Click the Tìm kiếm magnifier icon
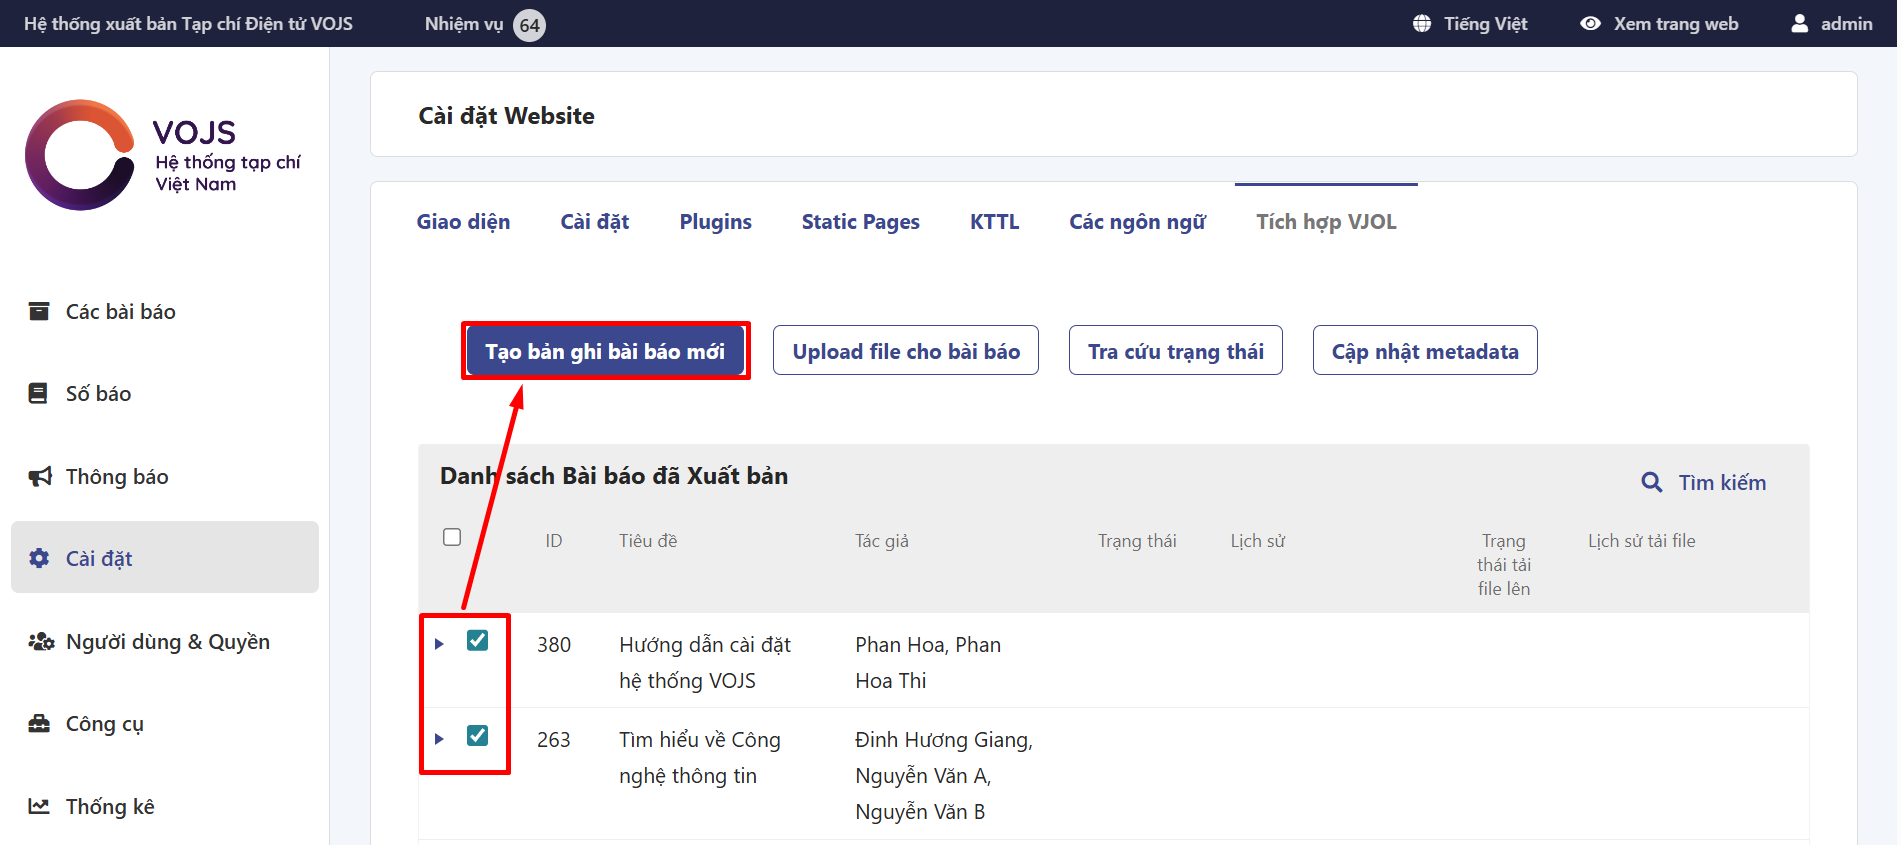This screenshot has width=1901, height=845. (x=1652, y=483)
